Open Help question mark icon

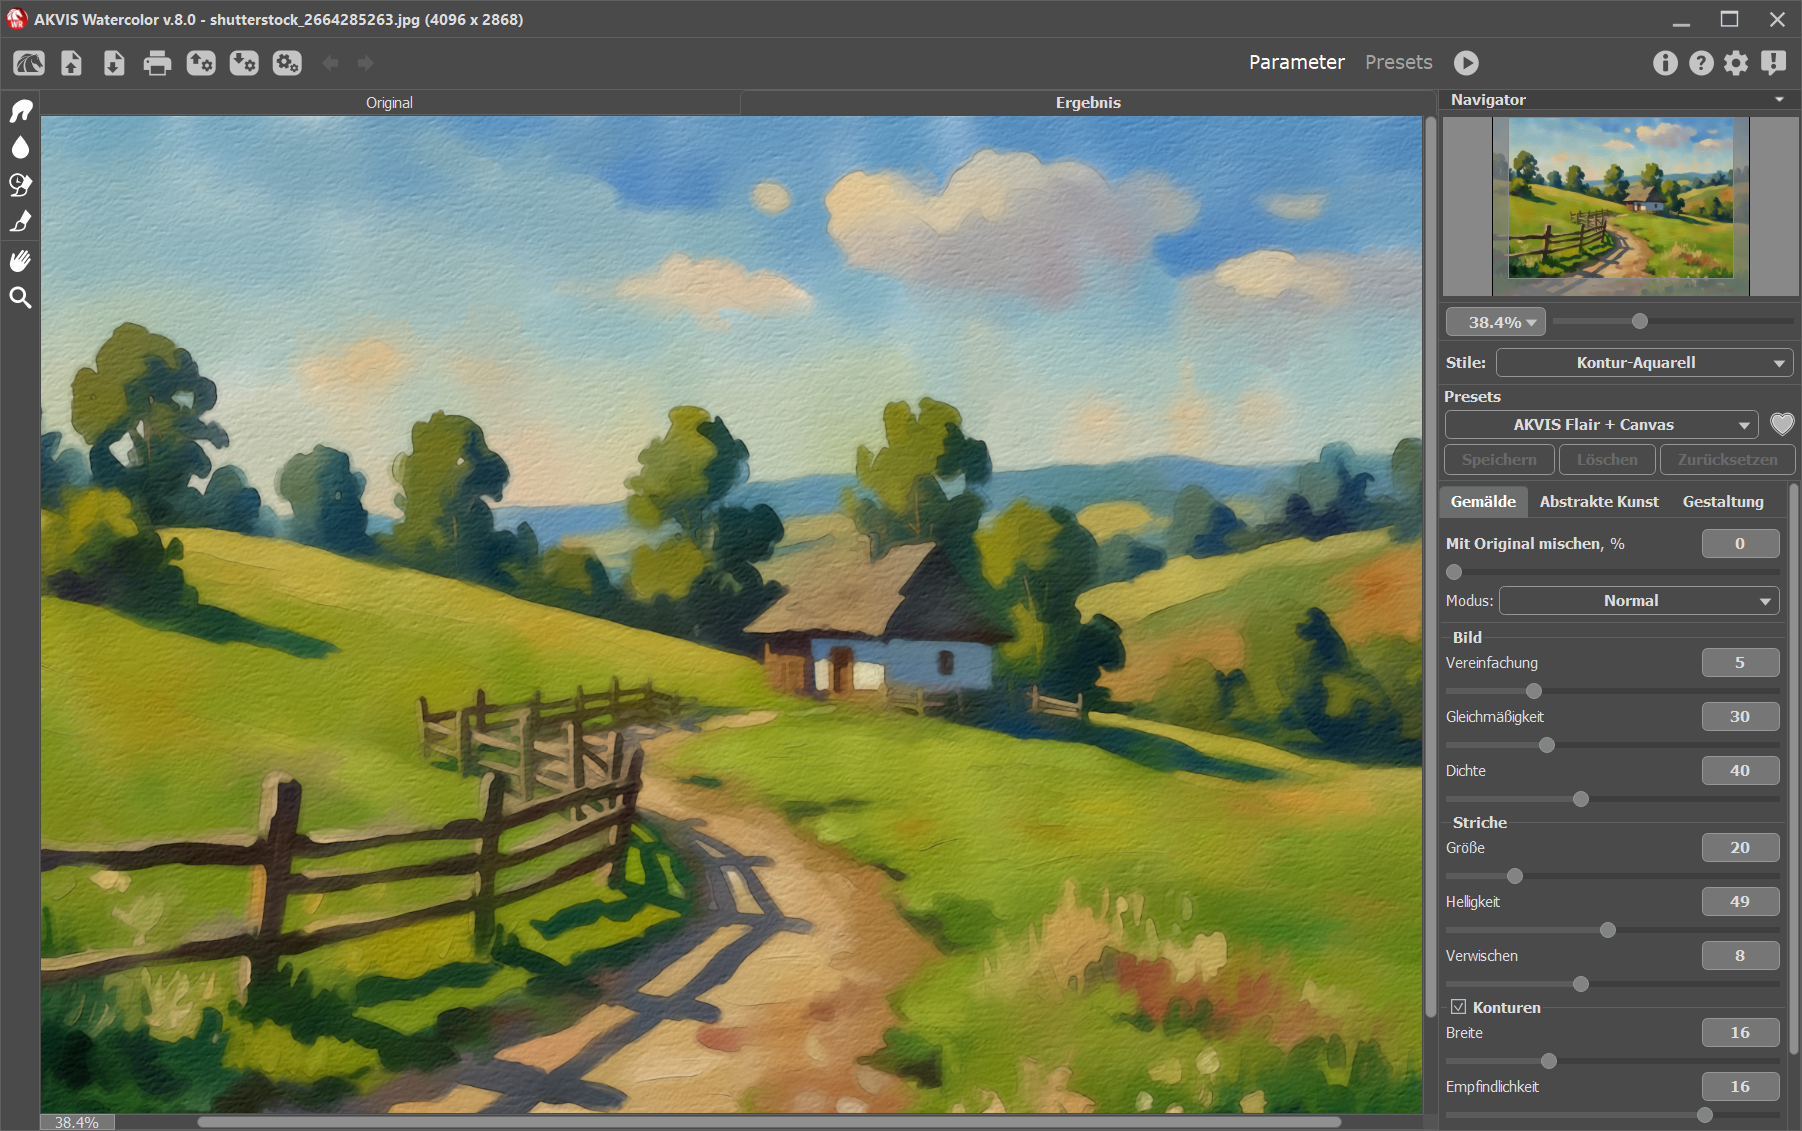click(1700, 63)
